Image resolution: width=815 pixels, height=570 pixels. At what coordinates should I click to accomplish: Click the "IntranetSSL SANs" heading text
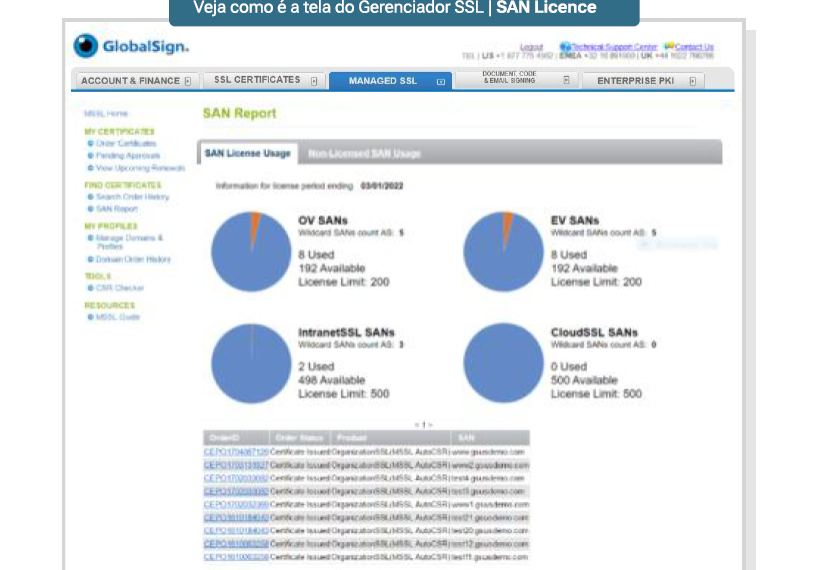point(346,332)
